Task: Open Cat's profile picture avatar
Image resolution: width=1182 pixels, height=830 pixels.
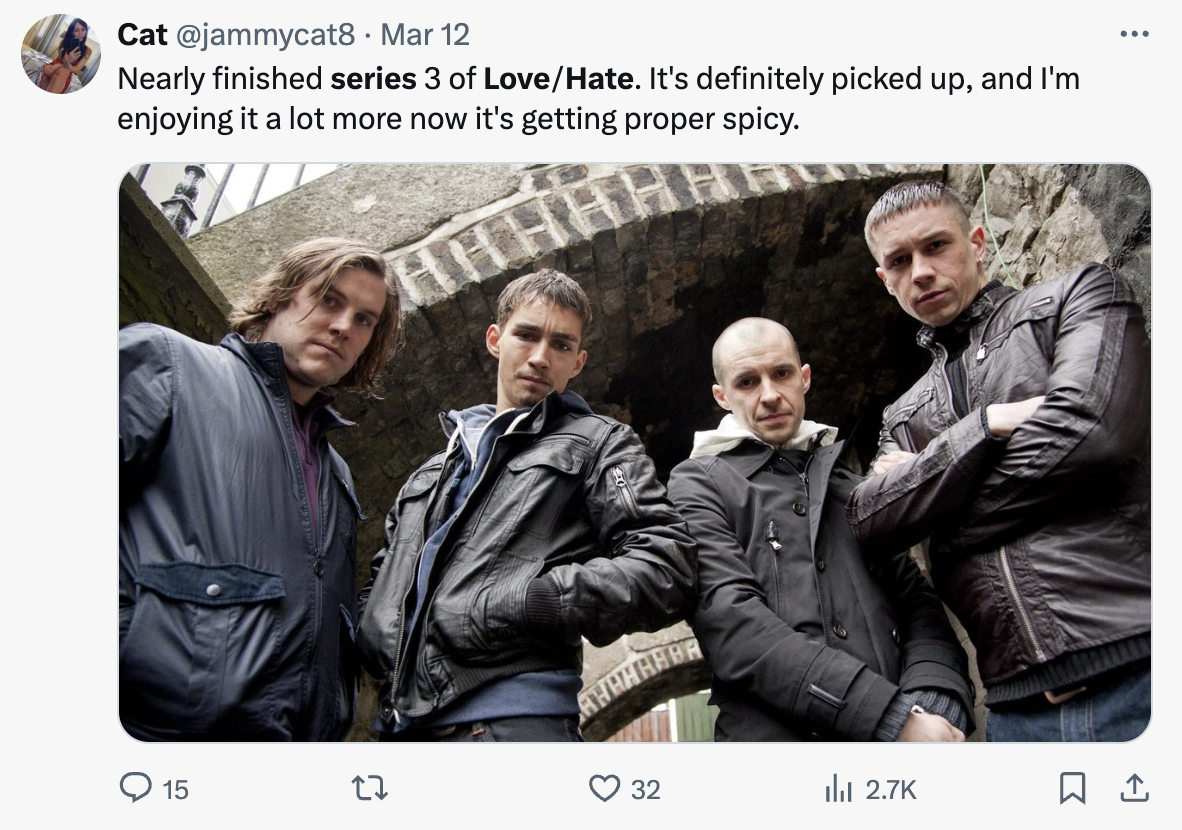Action: point(60,54)
